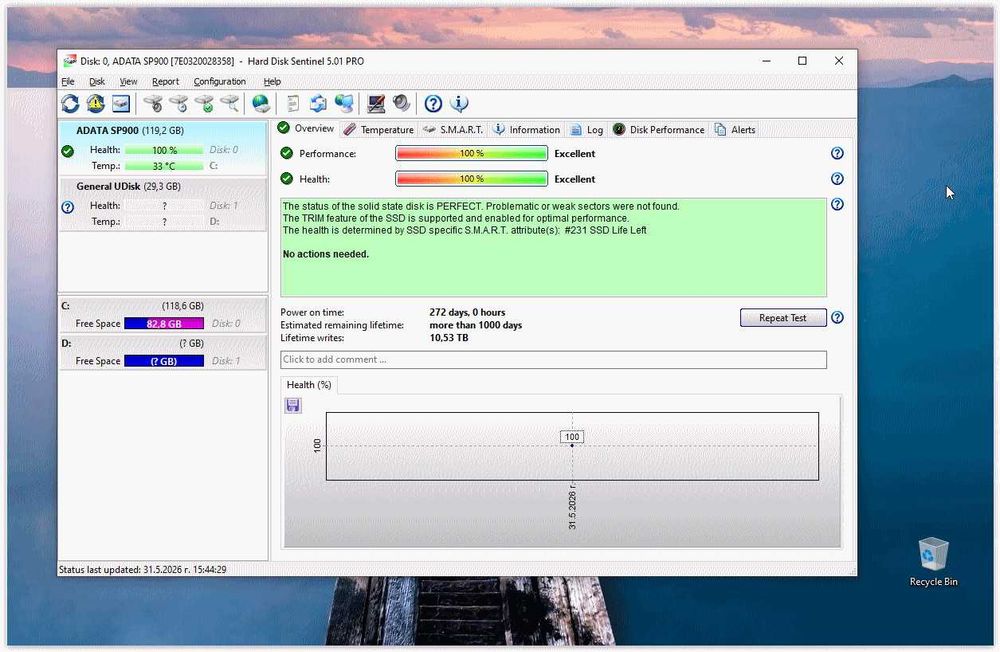Viewport: 1000px width, 652px height.
Task: Switch to the Temperature tab
Action: (379, 130)
